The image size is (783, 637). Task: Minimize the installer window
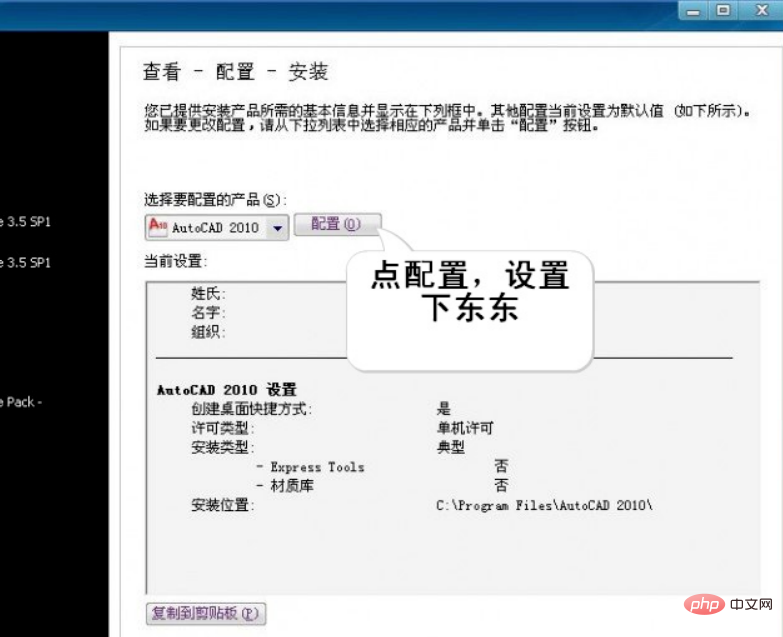tap(693, 10)
